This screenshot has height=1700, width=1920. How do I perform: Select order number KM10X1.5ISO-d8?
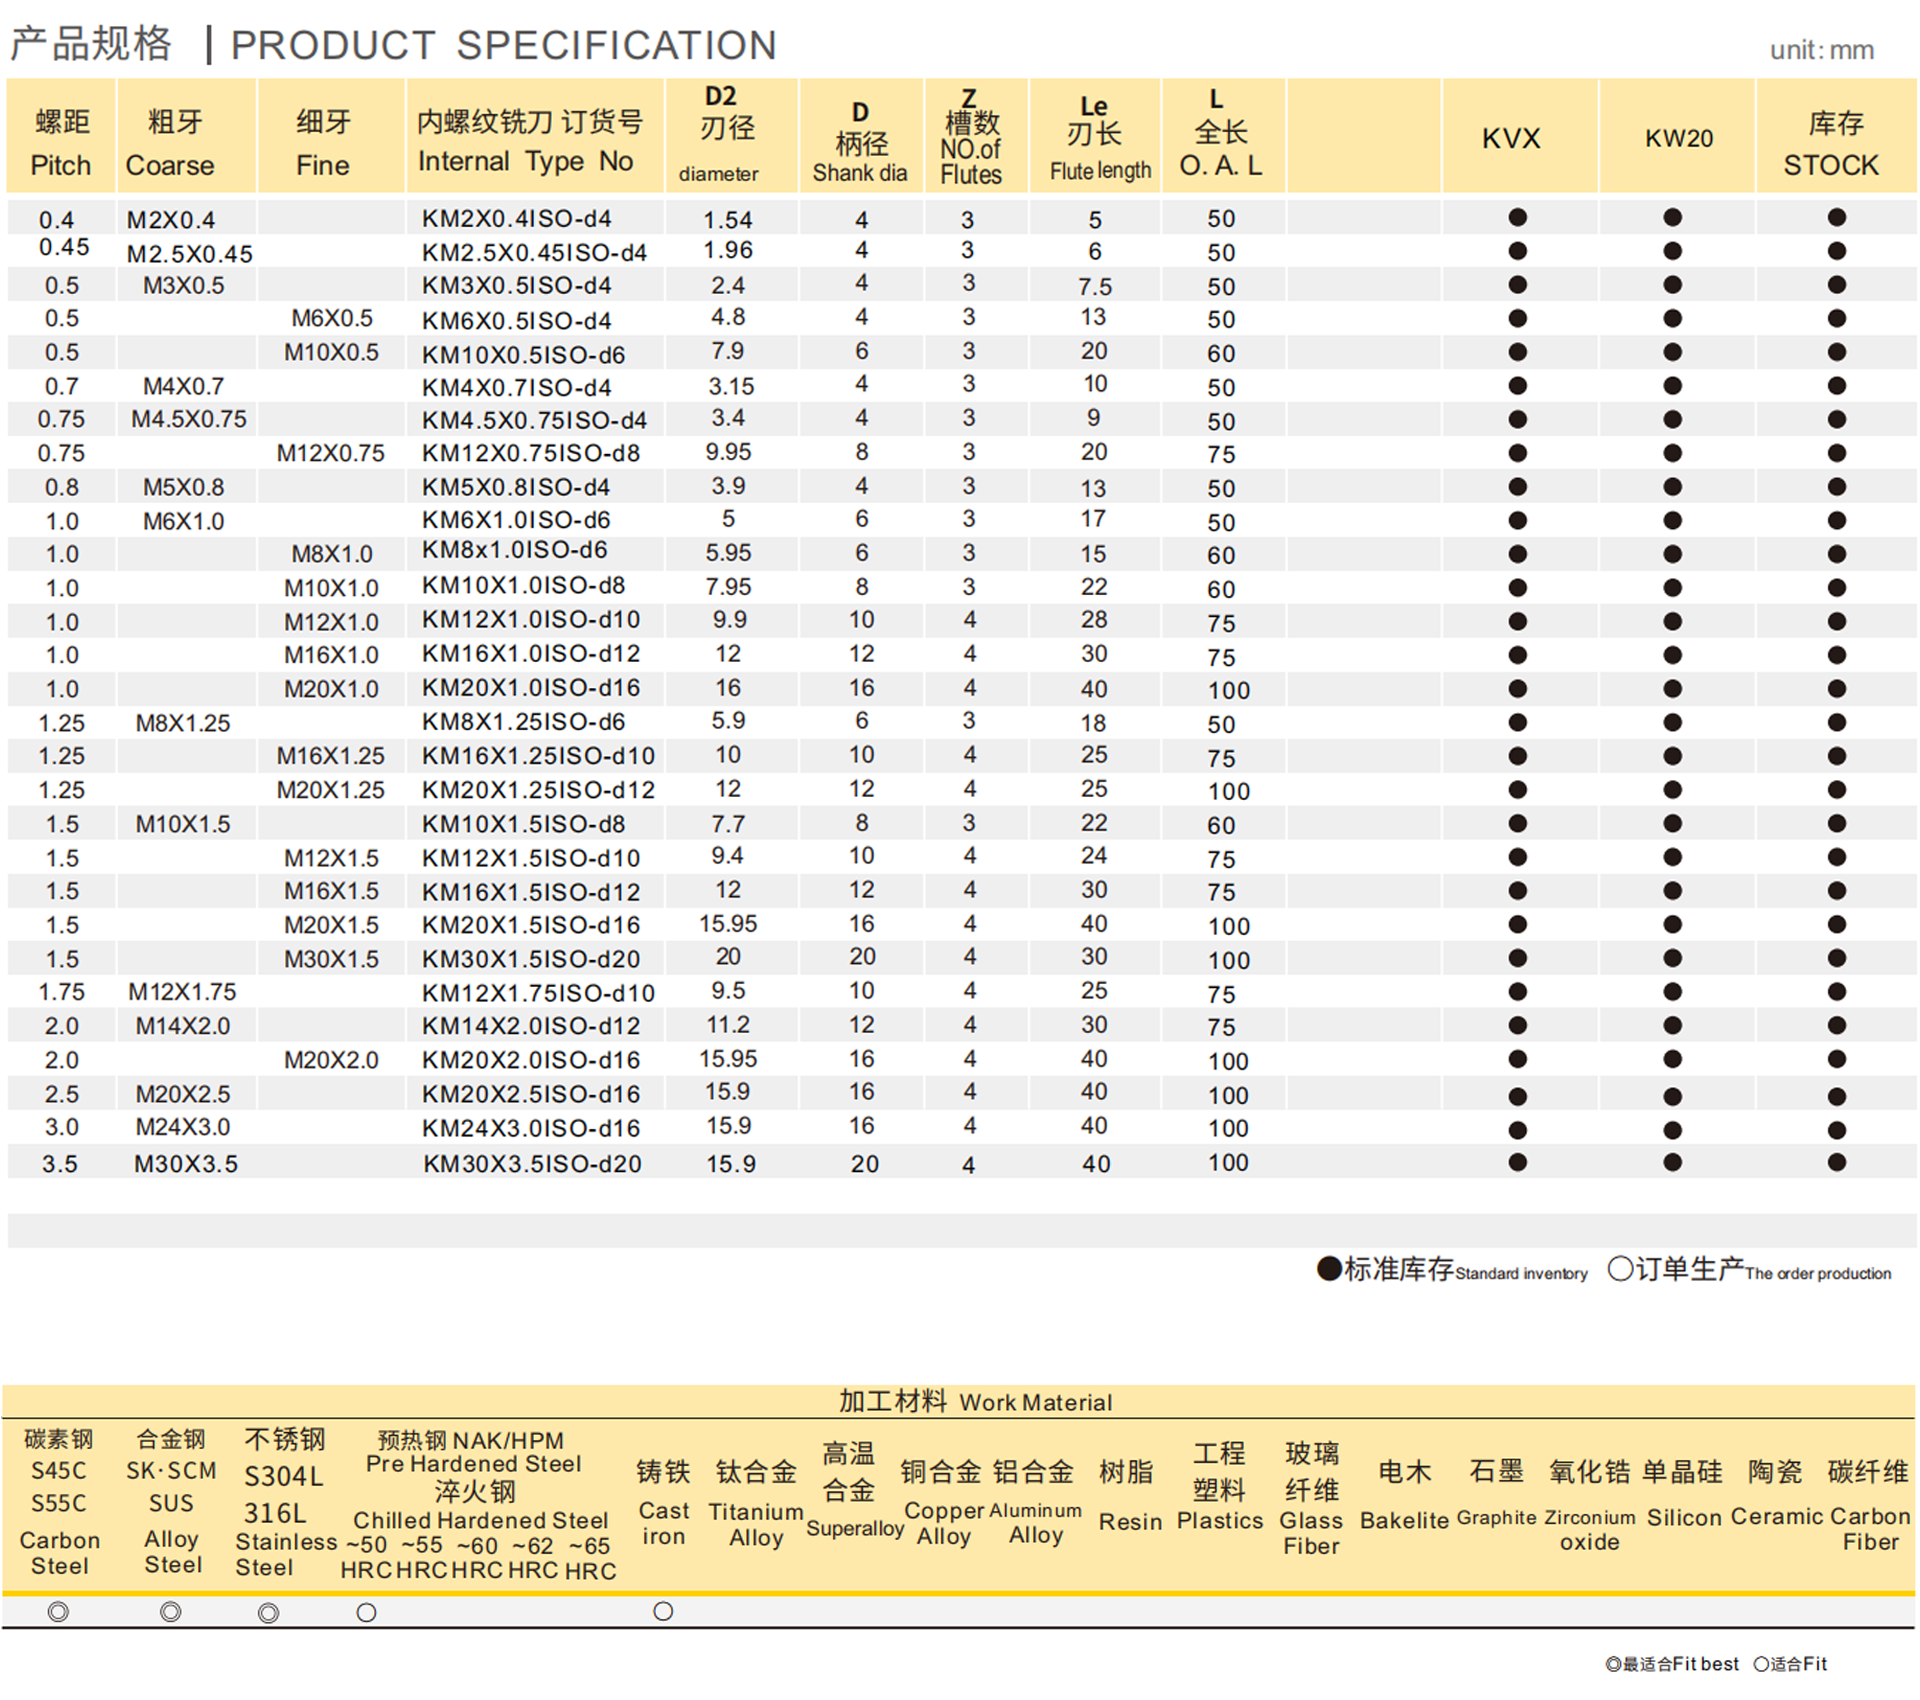pos(523,825)
